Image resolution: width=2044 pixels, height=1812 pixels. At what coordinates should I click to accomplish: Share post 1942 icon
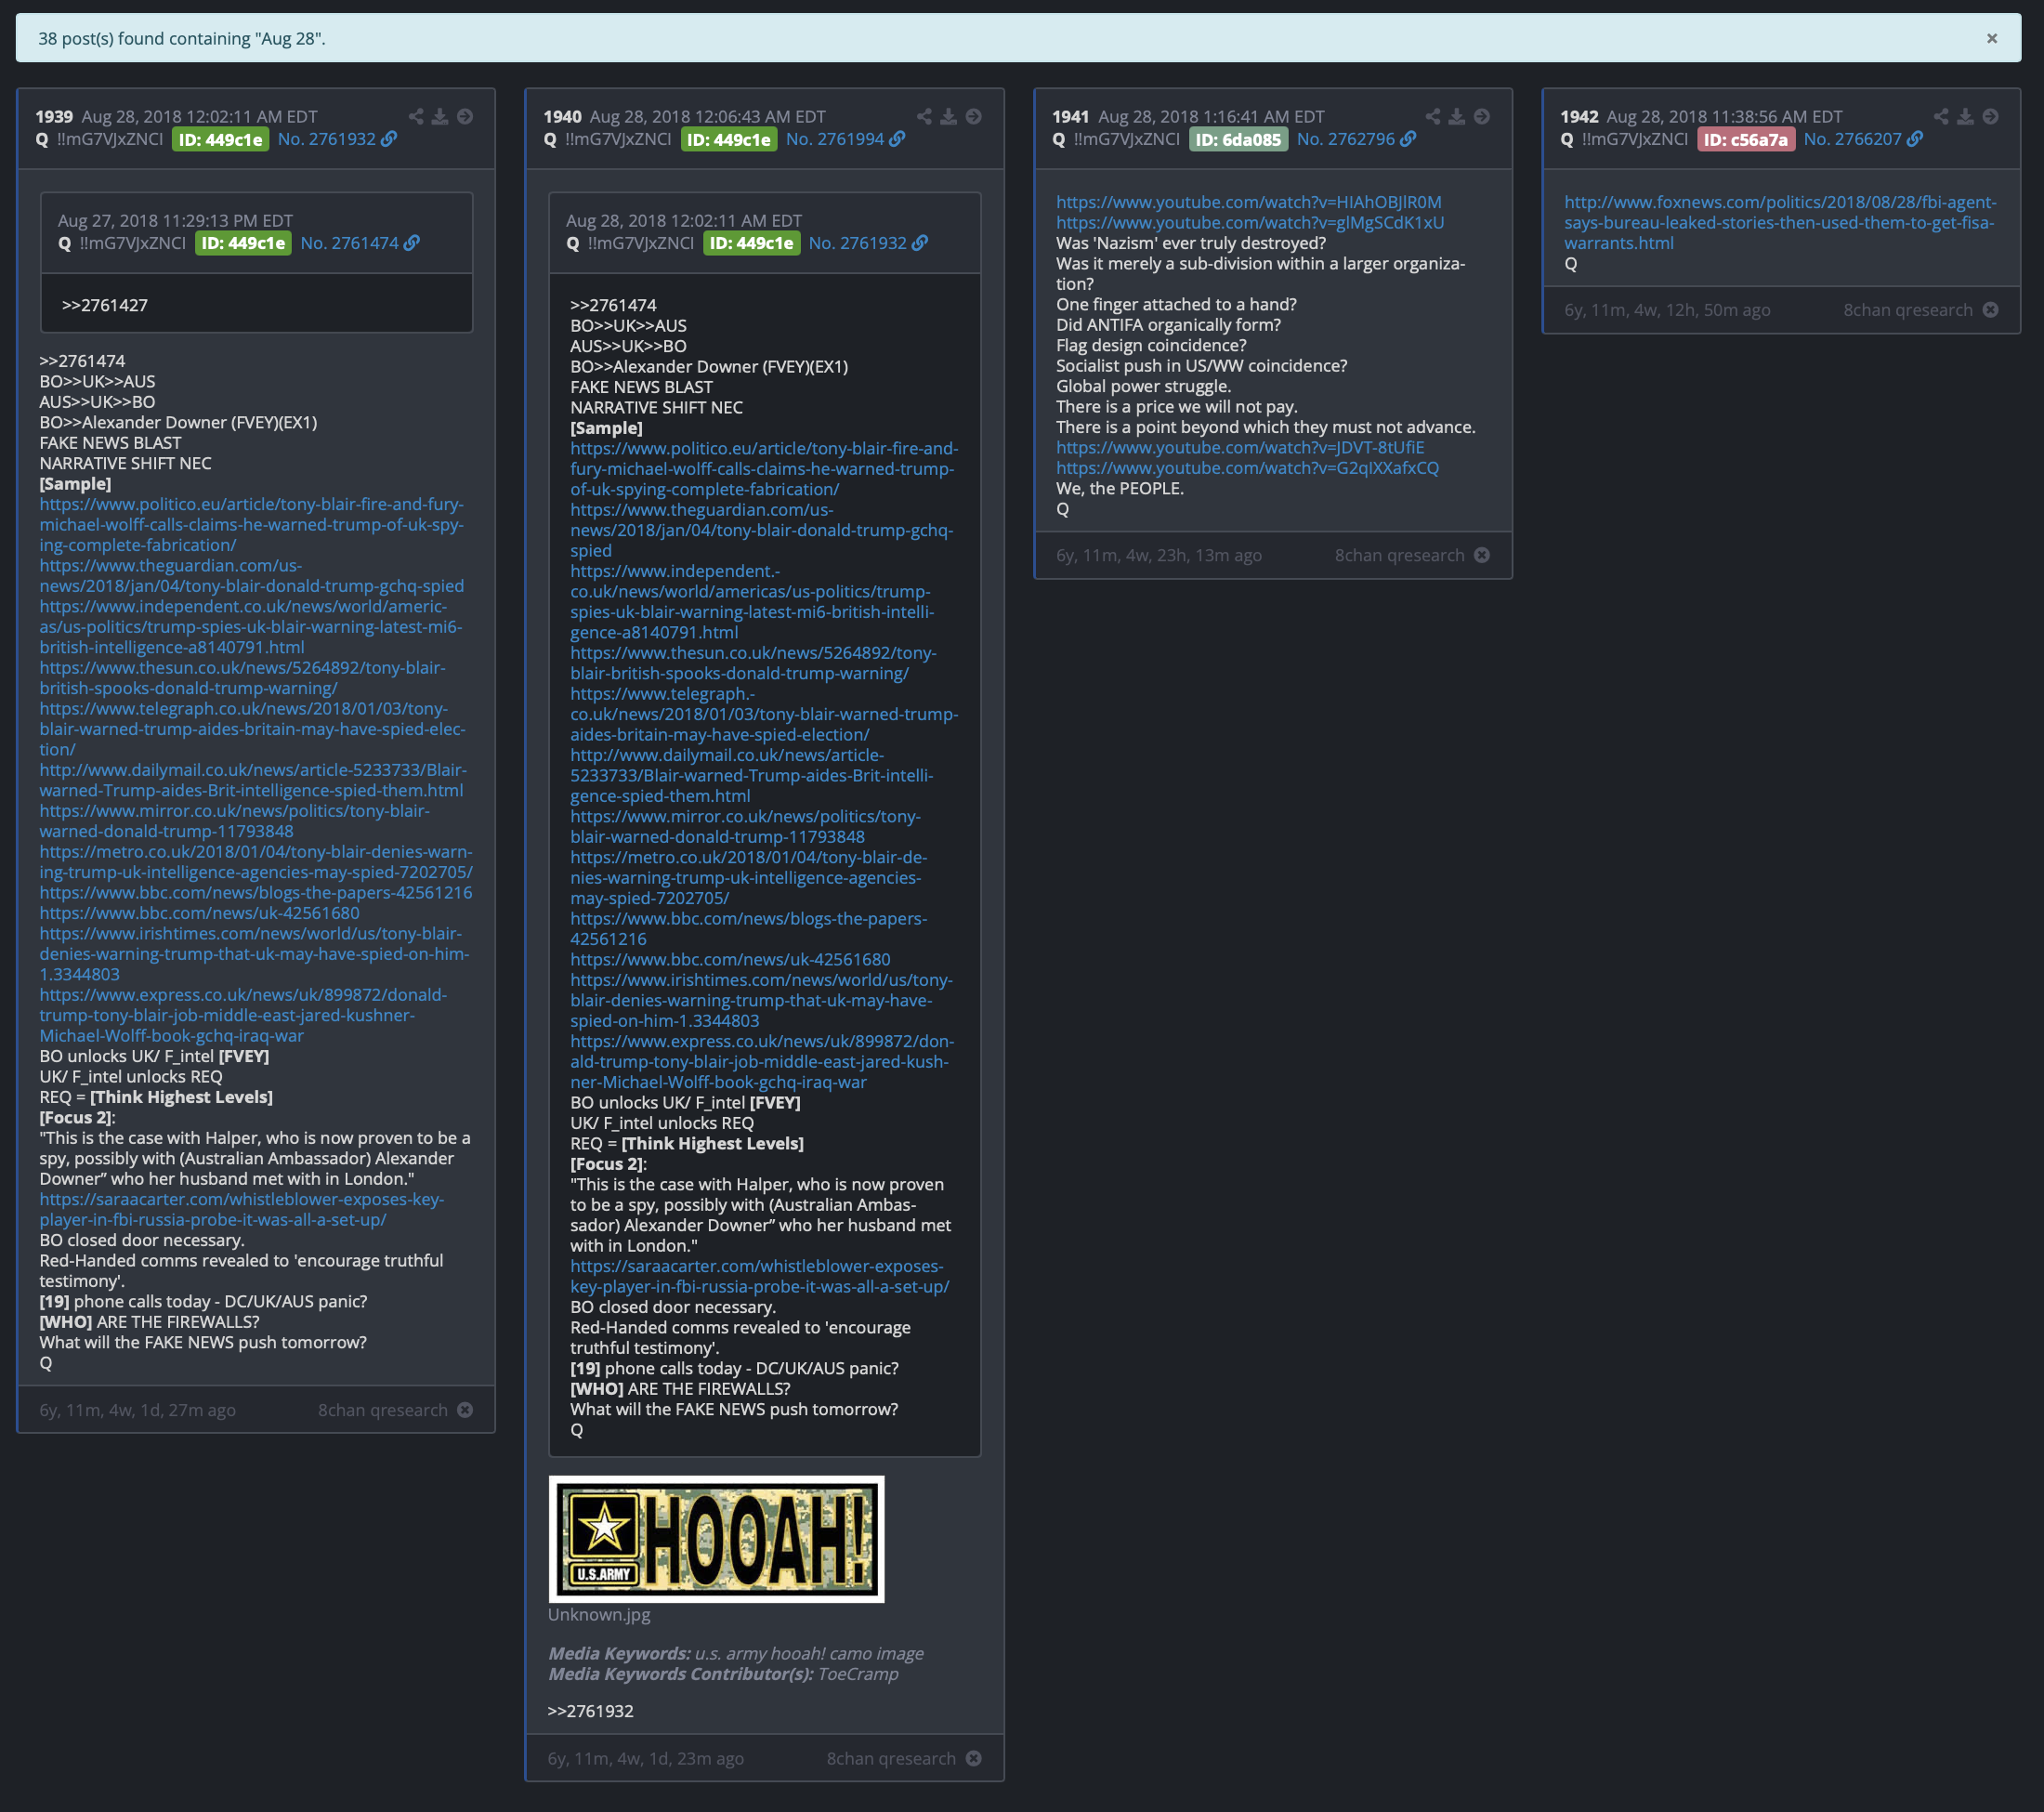click(x=1941, y=117)
